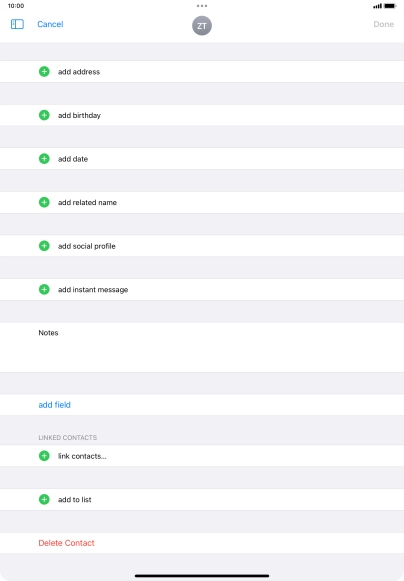Tap the green plus beside add related name
The height and width of the screenshot is (581, 404).
[x=44, y=202]
